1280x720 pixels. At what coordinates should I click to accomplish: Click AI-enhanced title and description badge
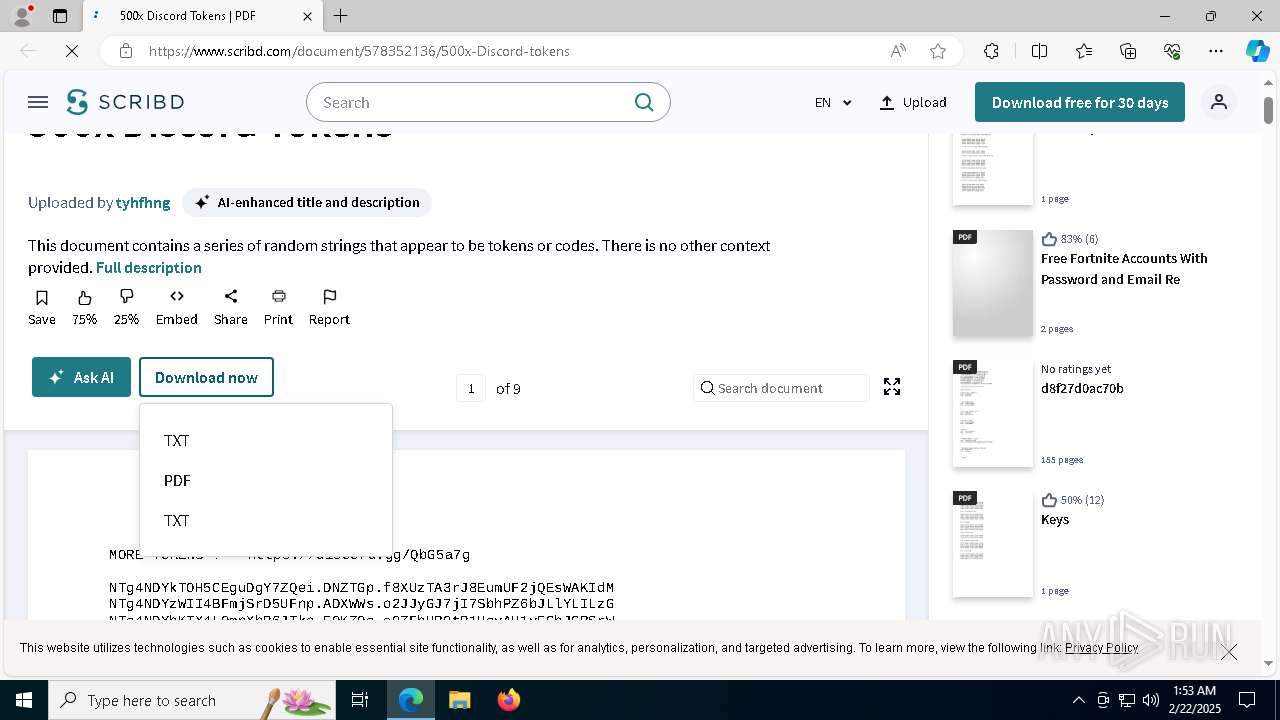306,202
